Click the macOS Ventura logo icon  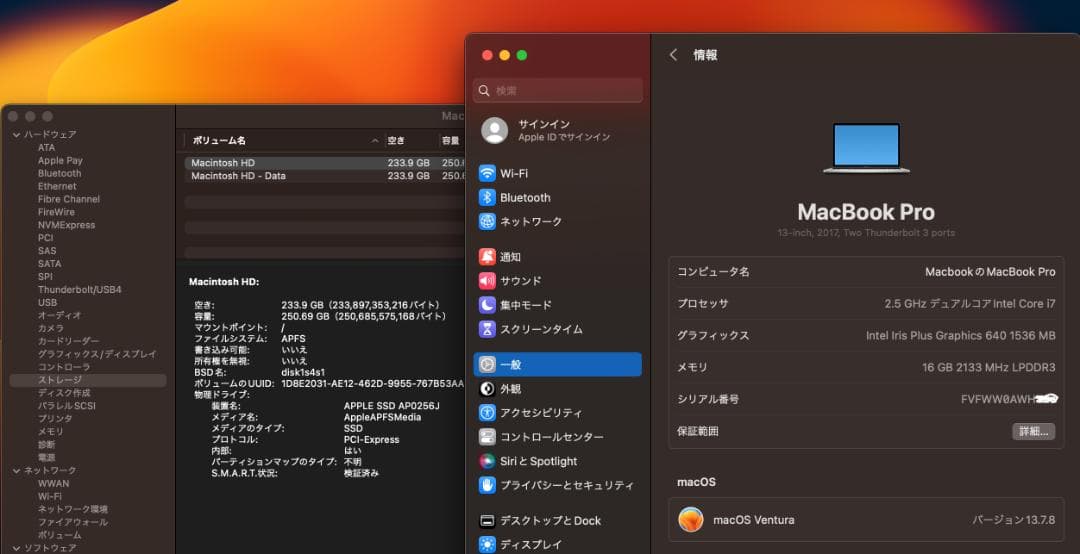[691, 520]
